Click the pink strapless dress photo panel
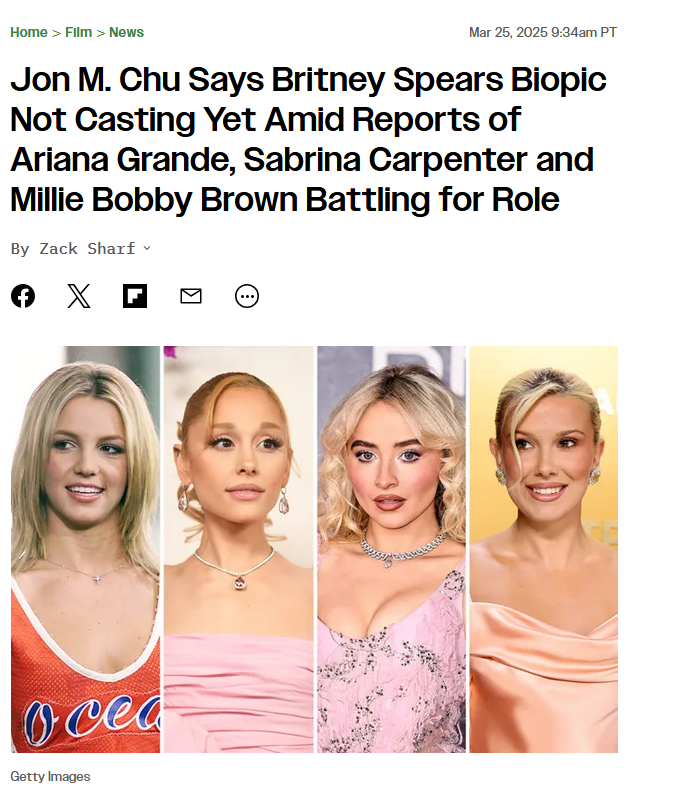The height and width of the screenshot is (792, 674). pos(238,549)
